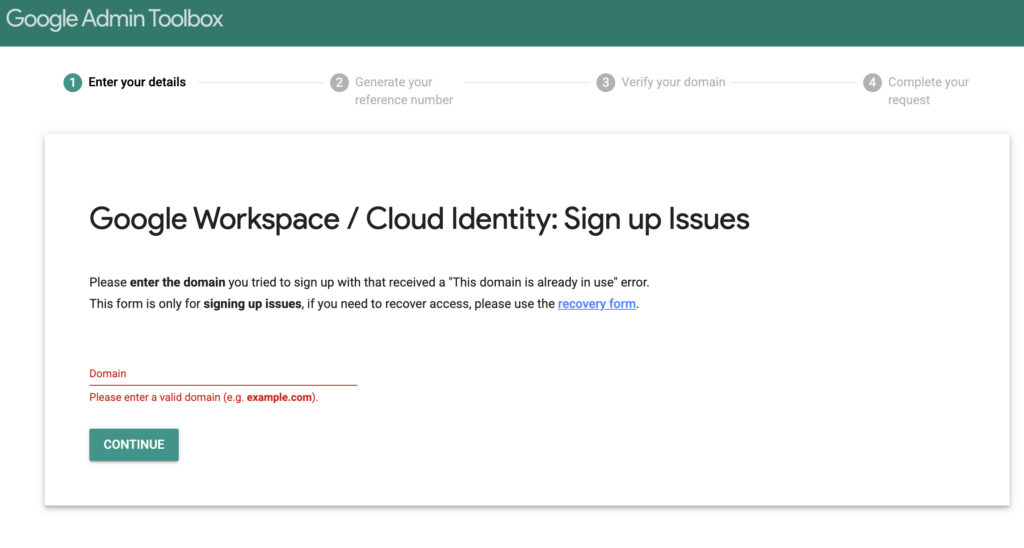Select step 1 circle icon
Screen dimensions: 1024x548
click(x=72, y=83)
